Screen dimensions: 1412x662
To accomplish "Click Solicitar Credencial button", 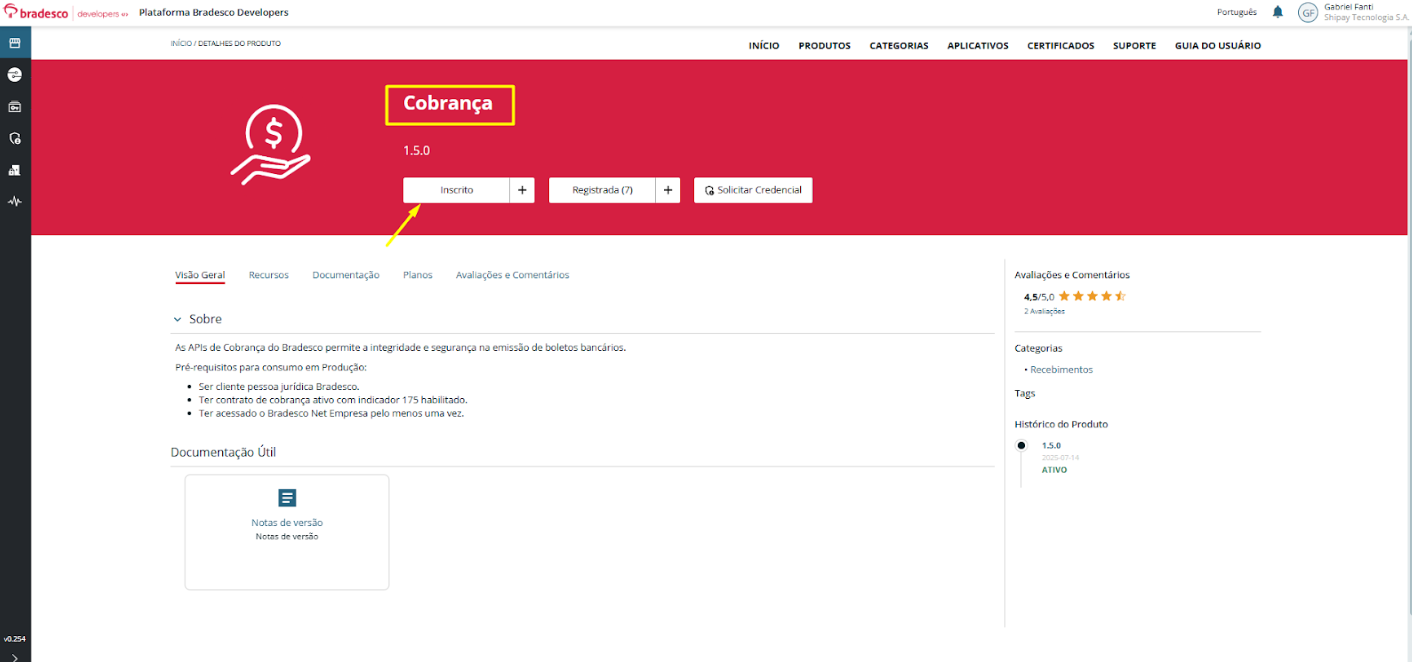I will click(753, 190).
